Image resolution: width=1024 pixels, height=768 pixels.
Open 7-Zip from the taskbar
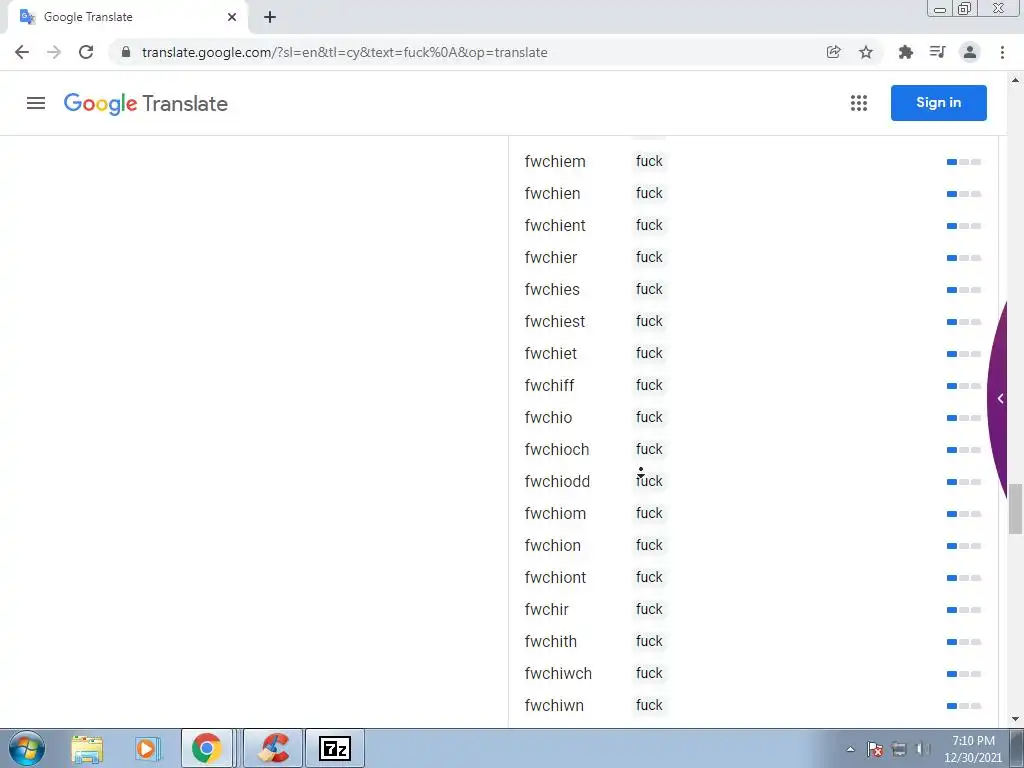(x=334, y=748)
